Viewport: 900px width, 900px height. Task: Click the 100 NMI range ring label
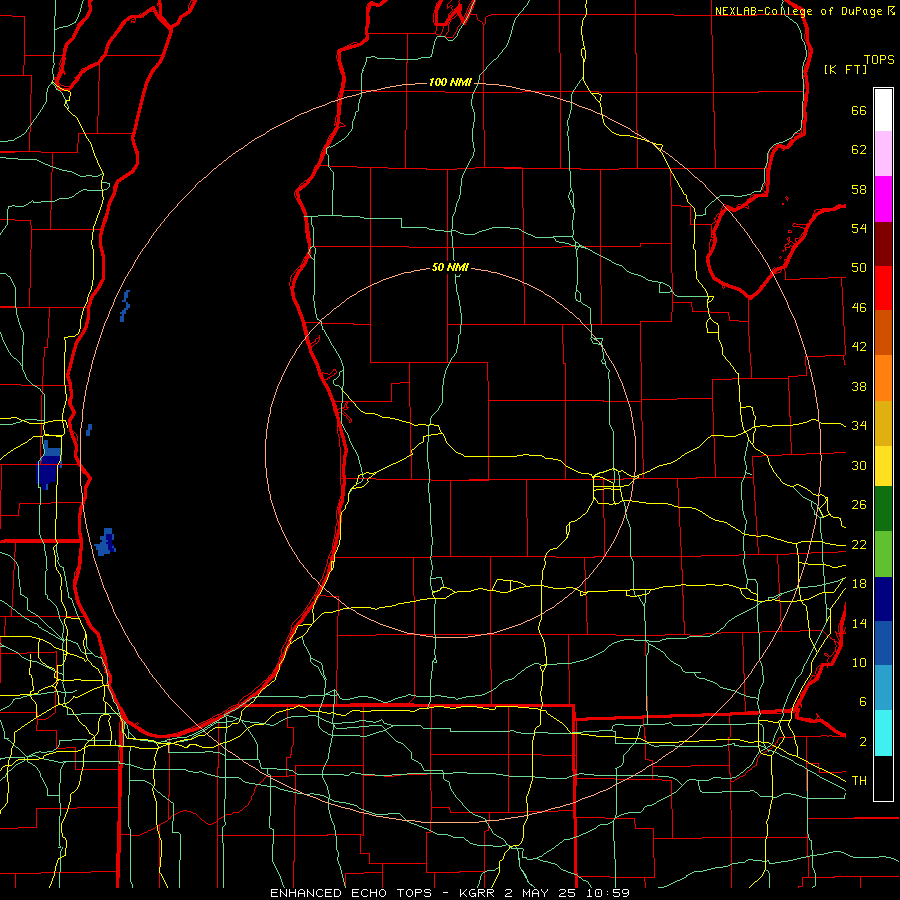tap(450, 82)
